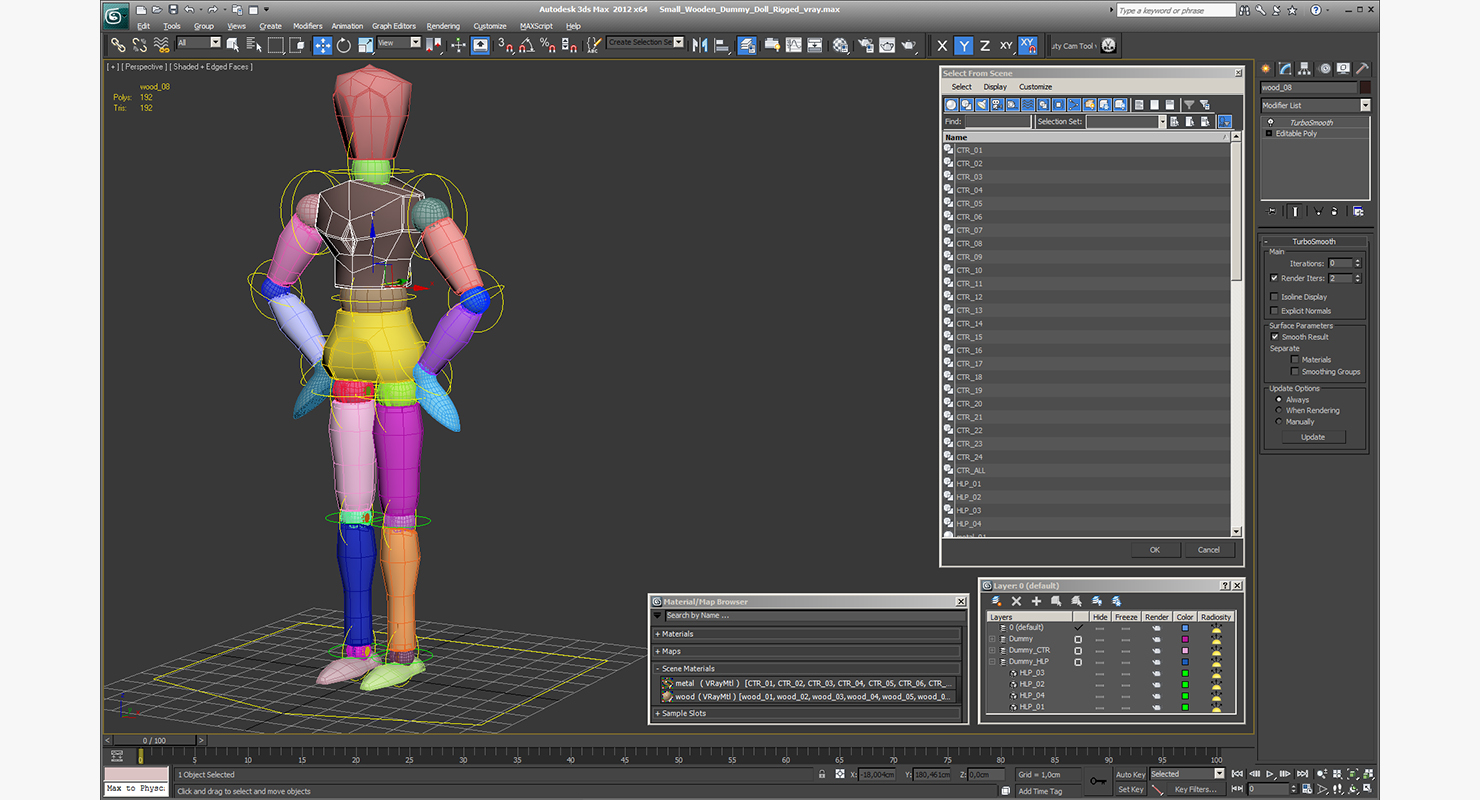Toggle the Angle Snap tool
This screenshot has height=800, width=1480.
point(526,45)
